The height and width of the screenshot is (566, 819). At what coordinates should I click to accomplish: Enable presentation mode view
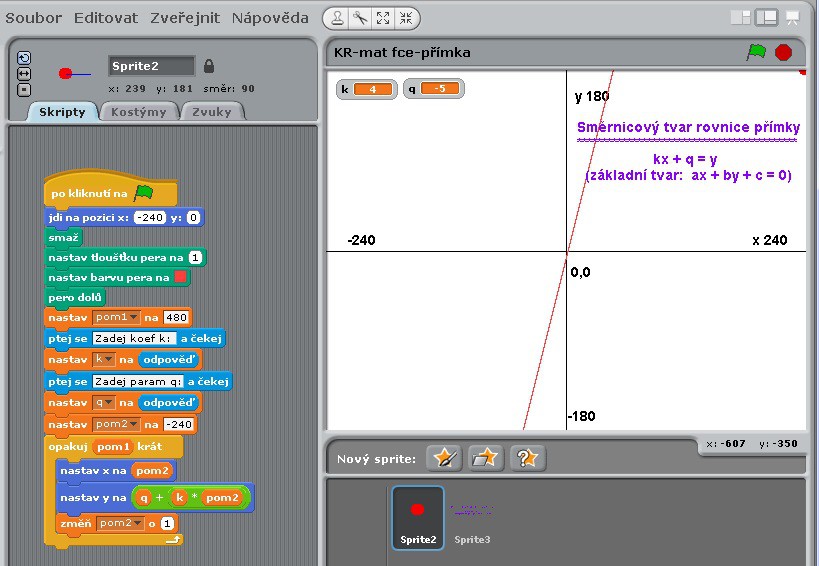[x=793, y=17]
